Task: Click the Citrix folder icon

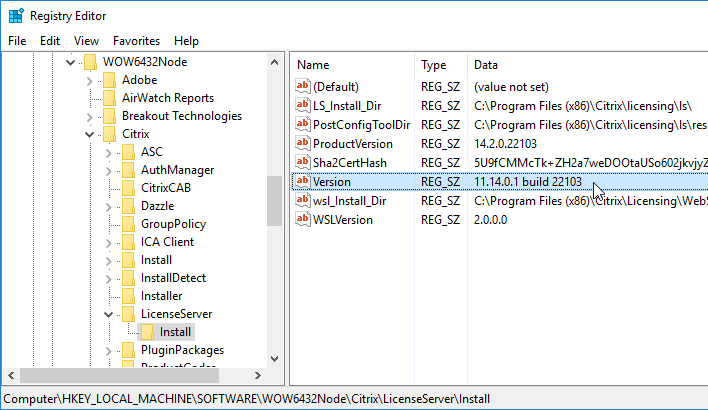Action: coord(109,134)
